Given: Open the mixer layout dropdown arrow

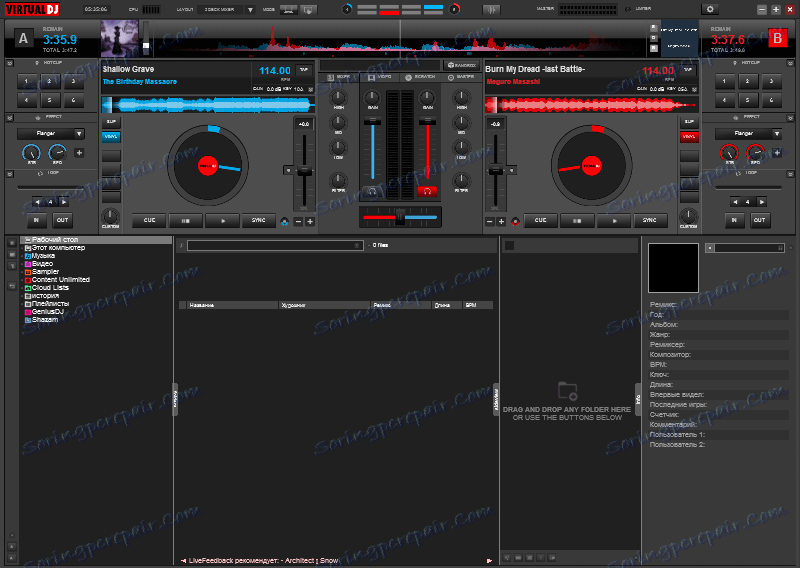Looking at the screenshot, I should 250,9.
